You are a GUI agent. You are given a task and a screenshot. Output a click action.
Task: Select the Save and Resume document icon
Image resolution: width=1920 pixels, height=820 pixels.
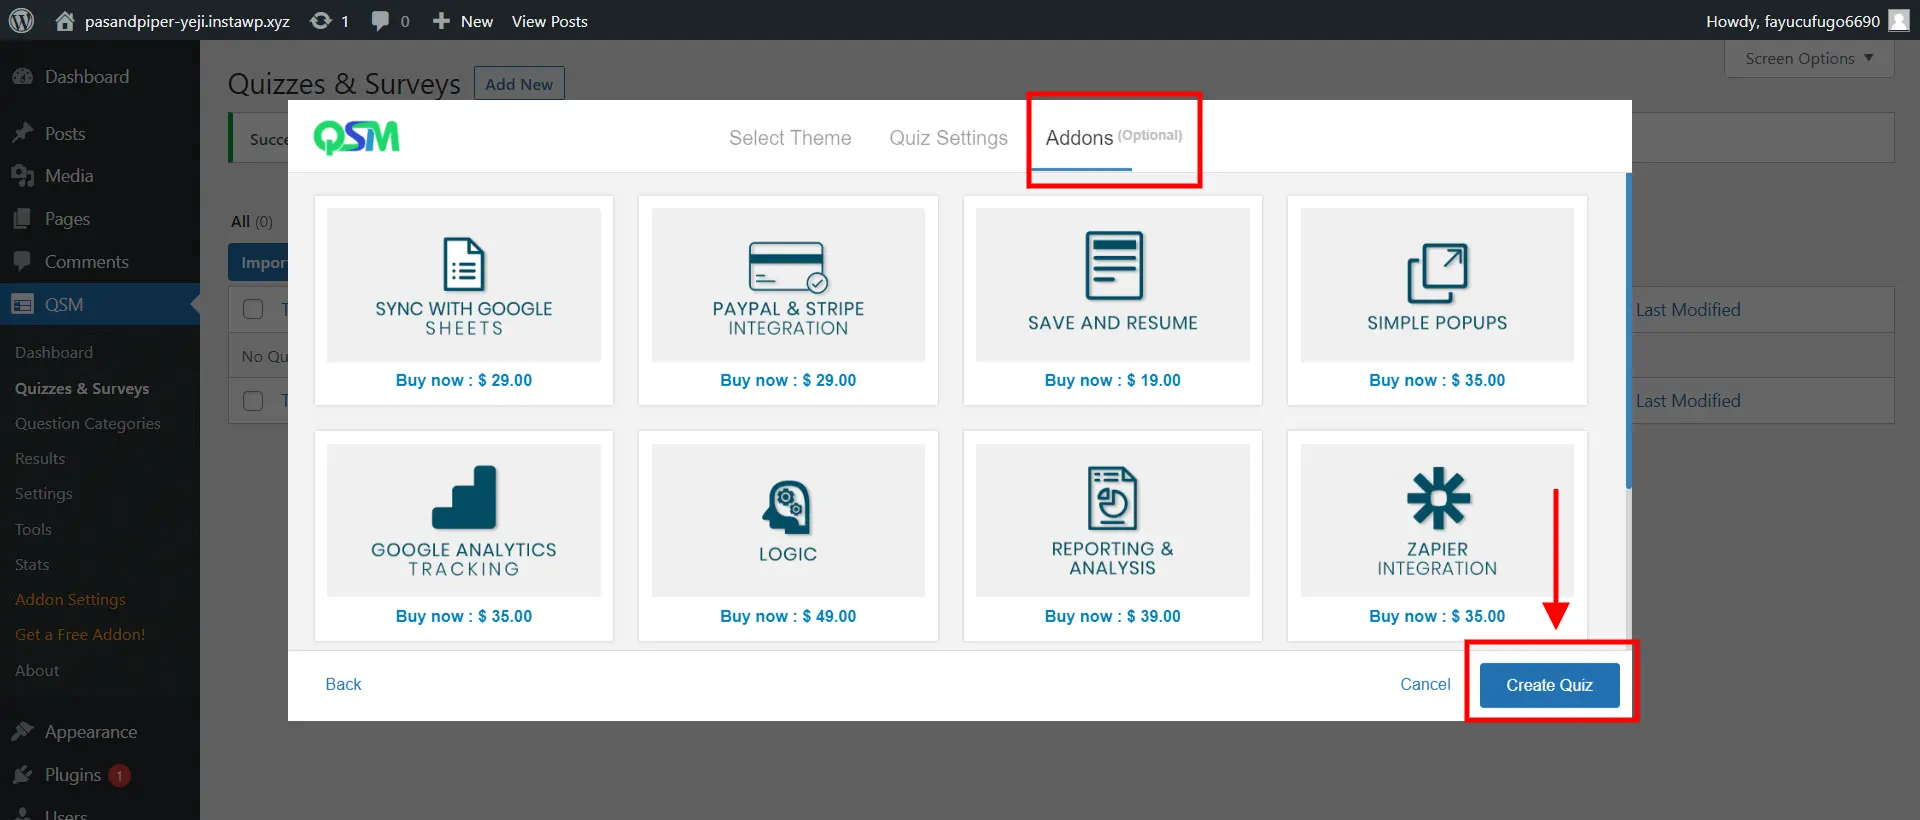tap(1113, 265)
